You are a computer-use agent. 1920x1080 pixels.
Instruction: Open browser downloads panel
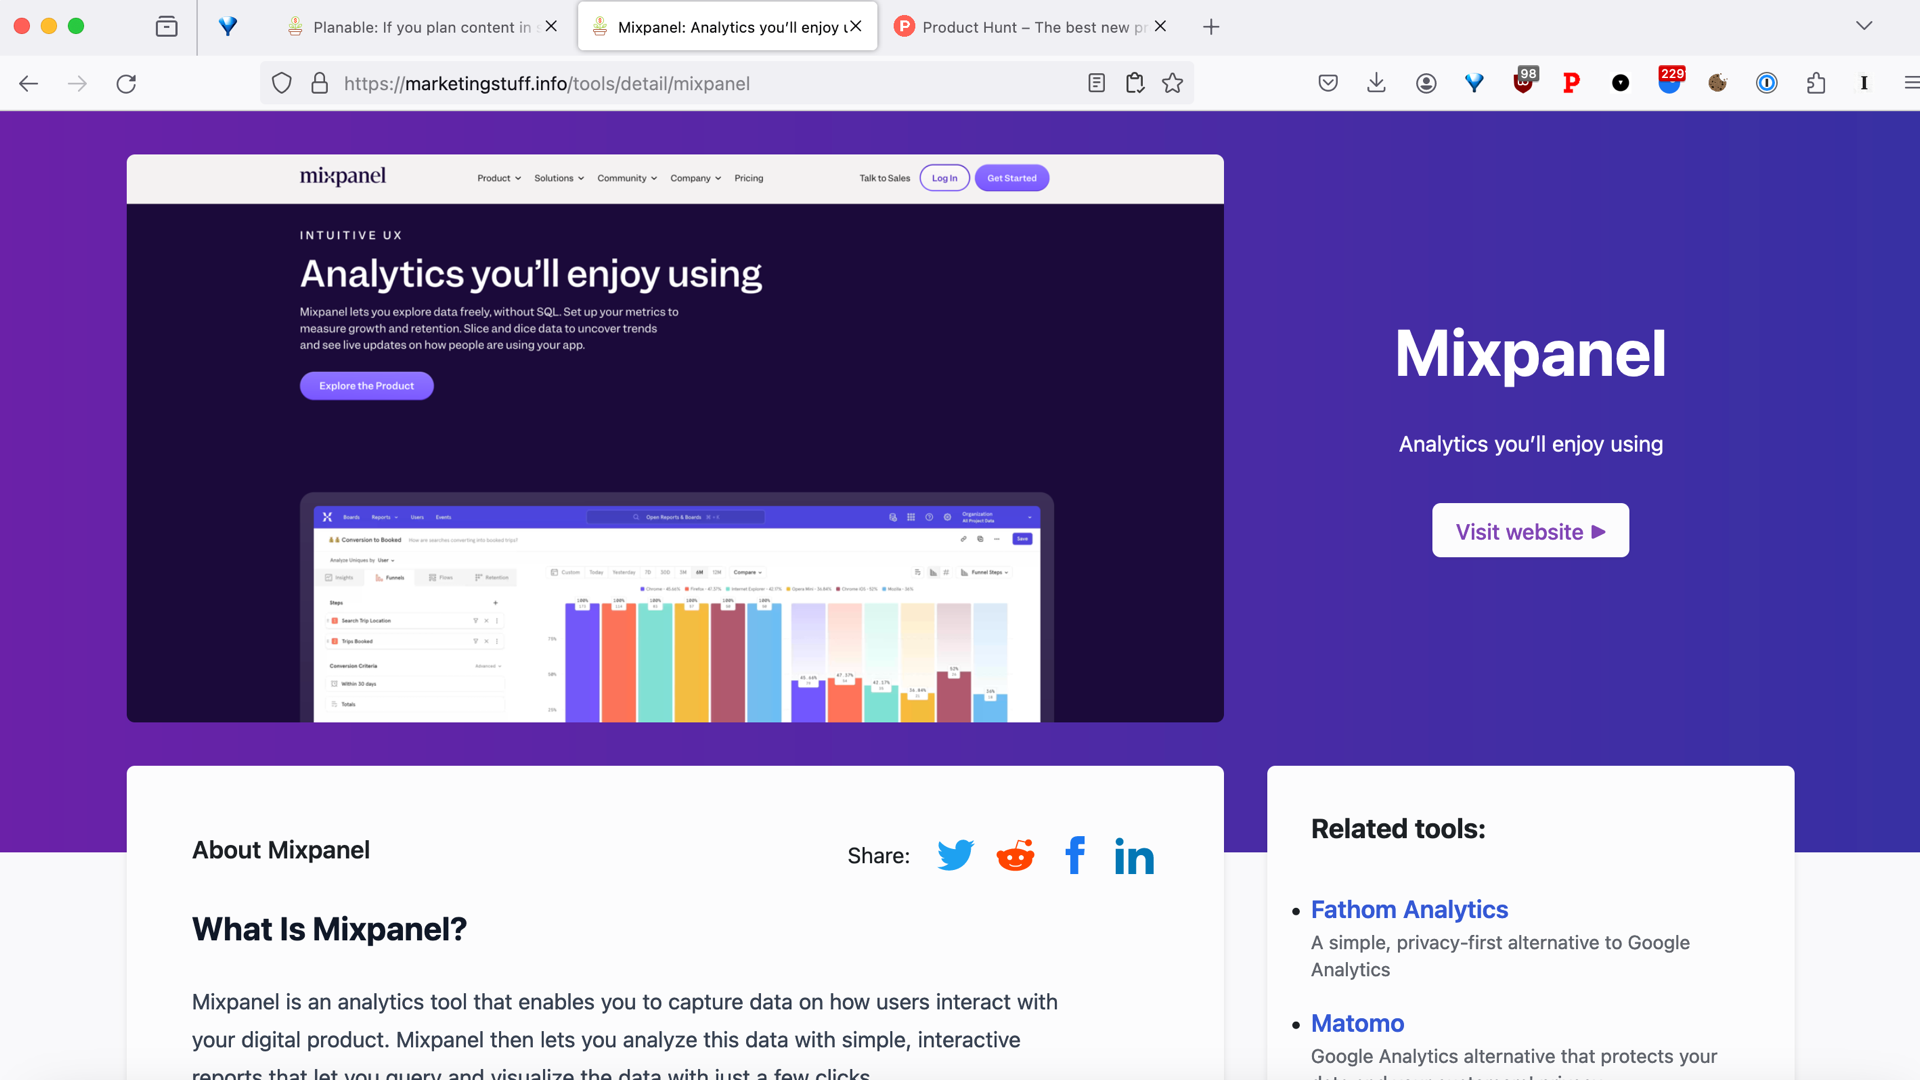pos(1376,83)
